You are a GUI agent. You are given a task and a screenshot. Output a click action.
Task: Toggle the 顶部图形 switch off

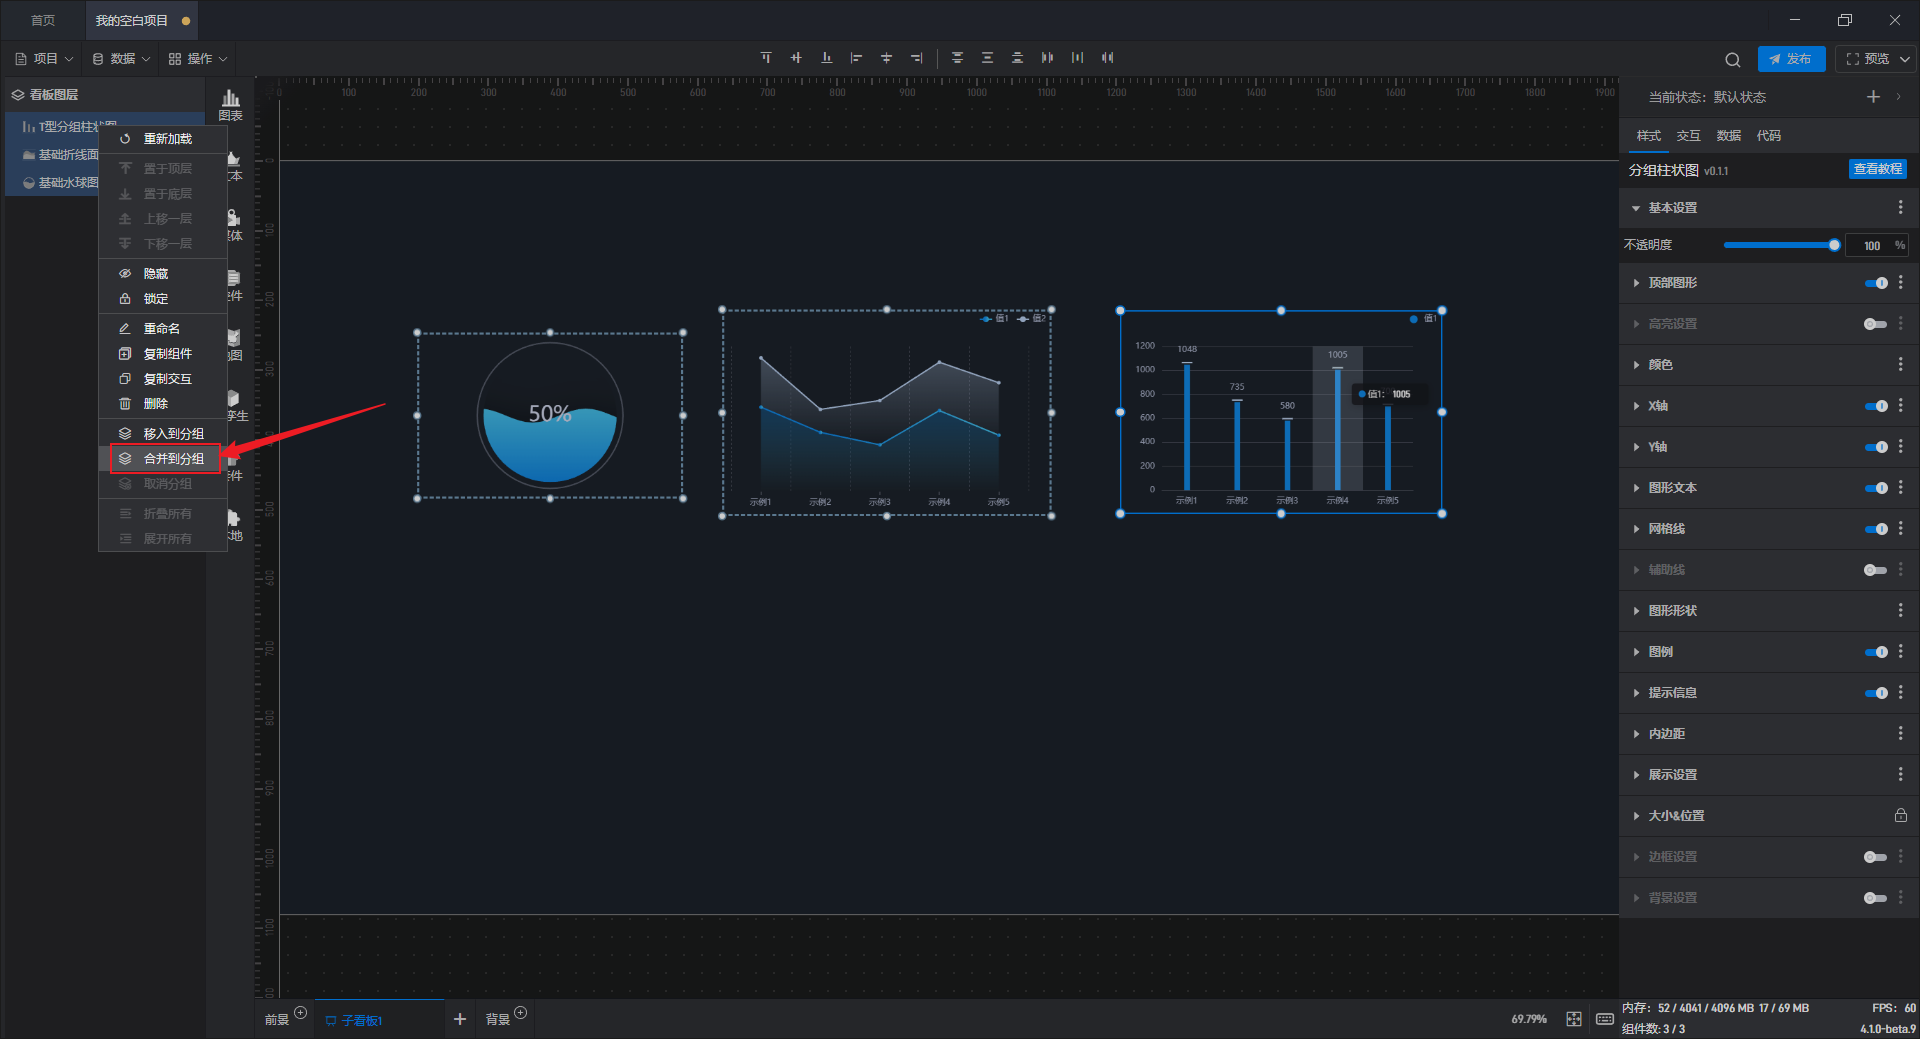(x=1876, y=283)
